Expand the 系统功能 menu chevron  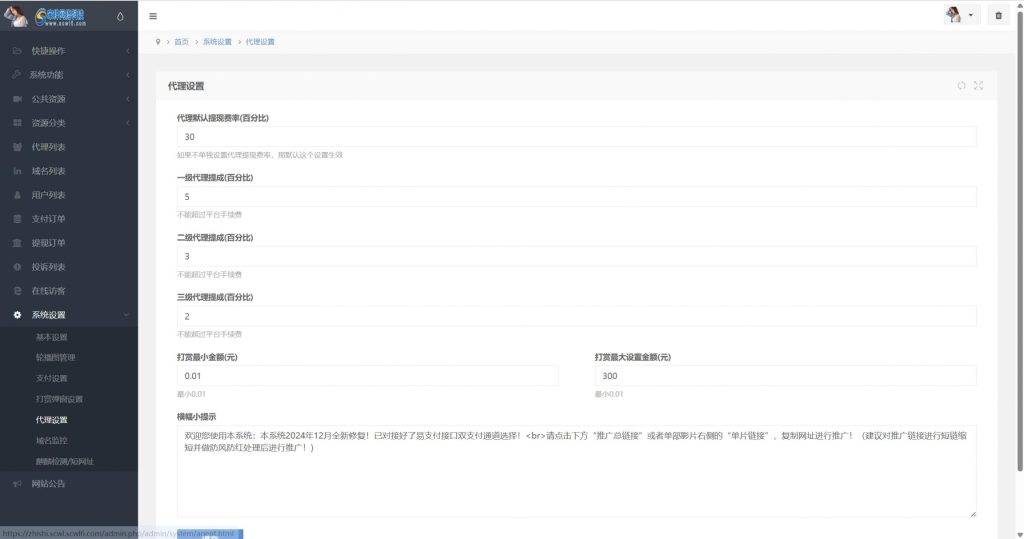click(x=127, y=75)
